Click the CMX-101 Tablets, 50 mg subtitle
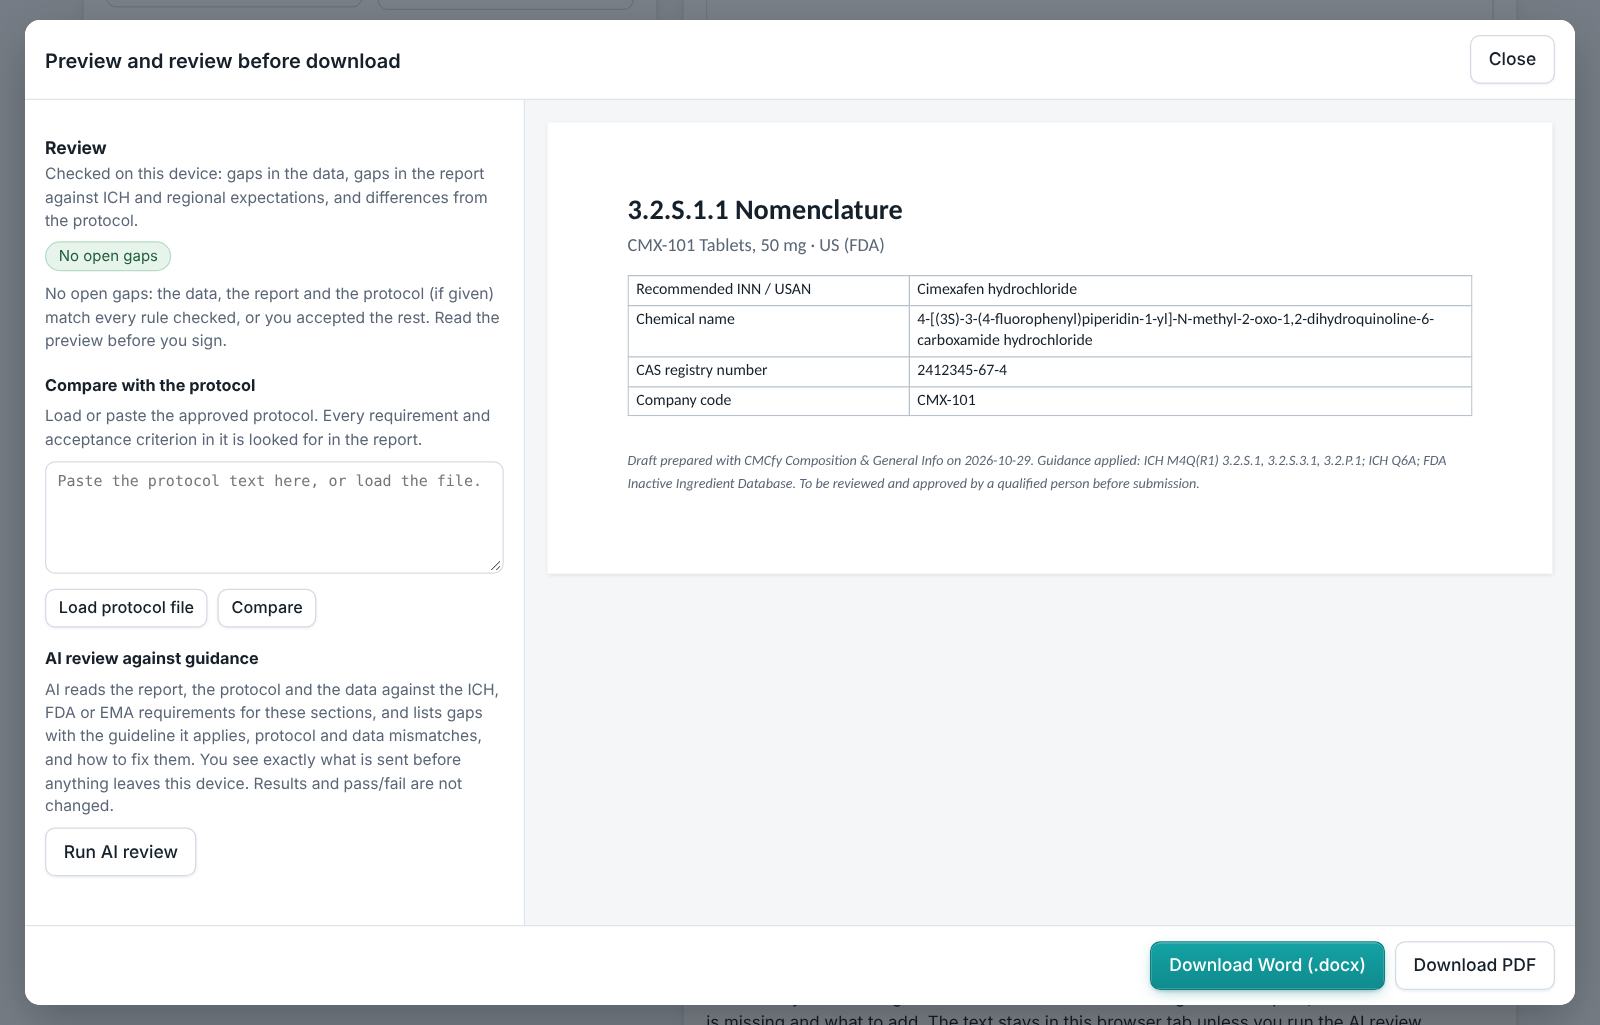Image resolution: width=1600 pixels, height=1025 pixels. [x=755, y=245]
